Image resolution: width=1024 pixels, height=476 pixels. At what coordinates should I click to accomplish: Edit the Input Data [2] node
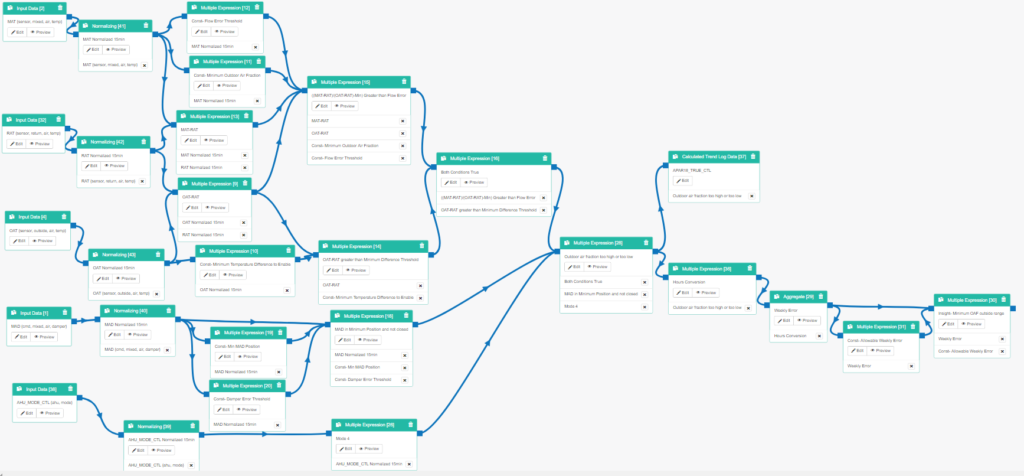click(18, 31)
